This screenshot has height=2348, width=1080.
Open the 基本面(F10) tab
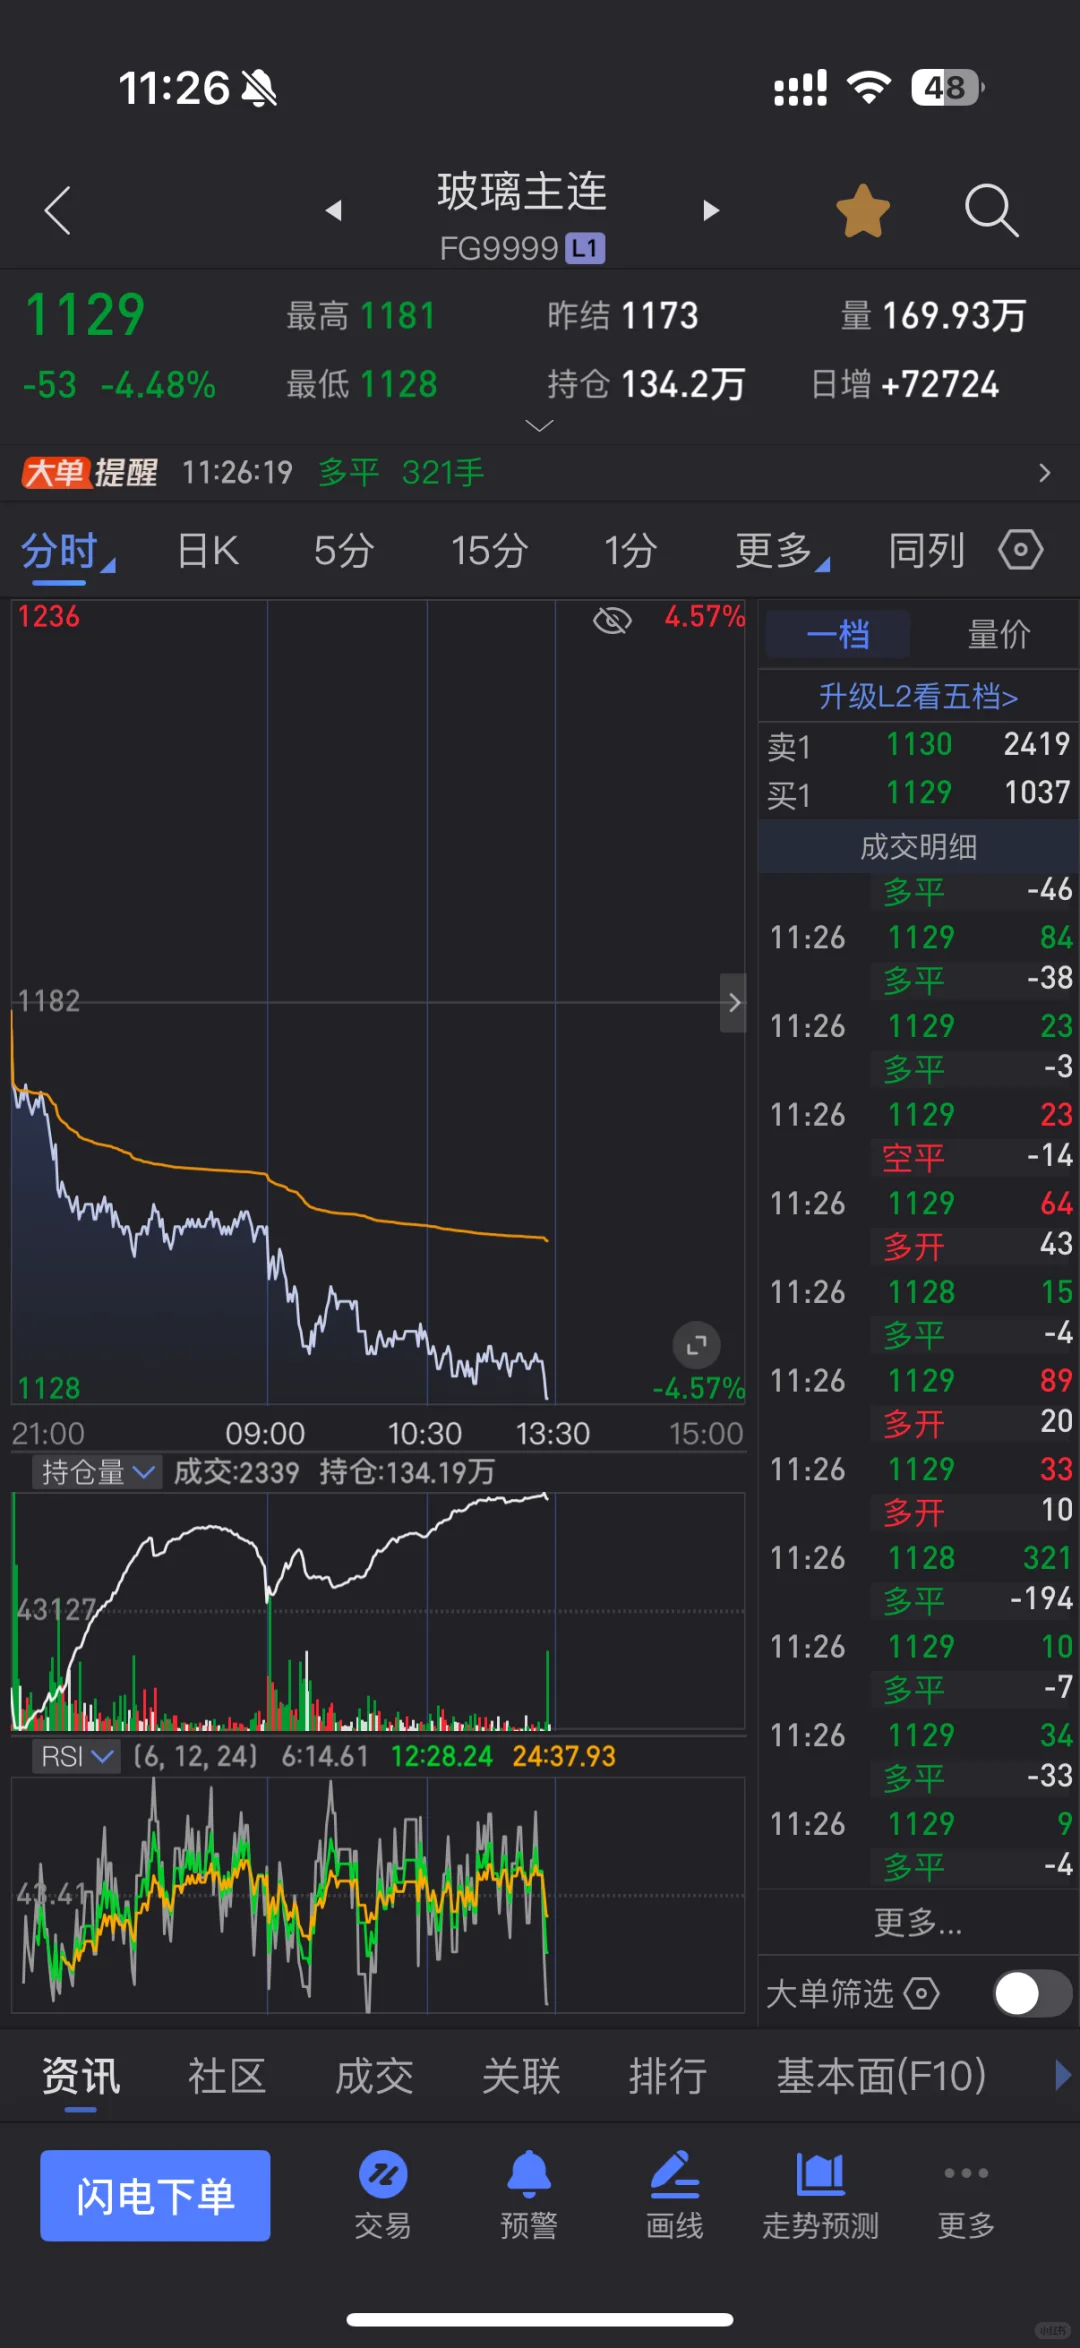click(881, 2077)
